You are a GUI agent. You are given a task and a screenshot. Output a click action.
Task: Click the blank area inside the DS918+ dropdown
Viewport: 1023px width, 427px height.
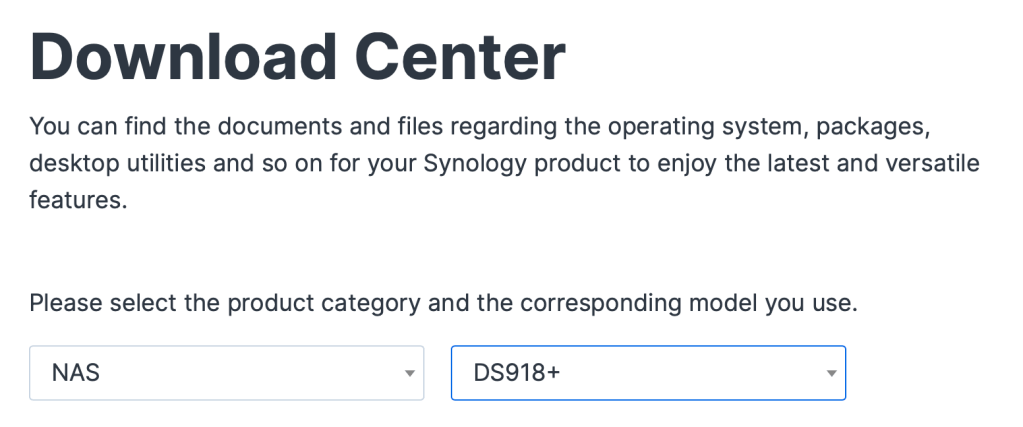pyautogui.click(x=700, y=374)
